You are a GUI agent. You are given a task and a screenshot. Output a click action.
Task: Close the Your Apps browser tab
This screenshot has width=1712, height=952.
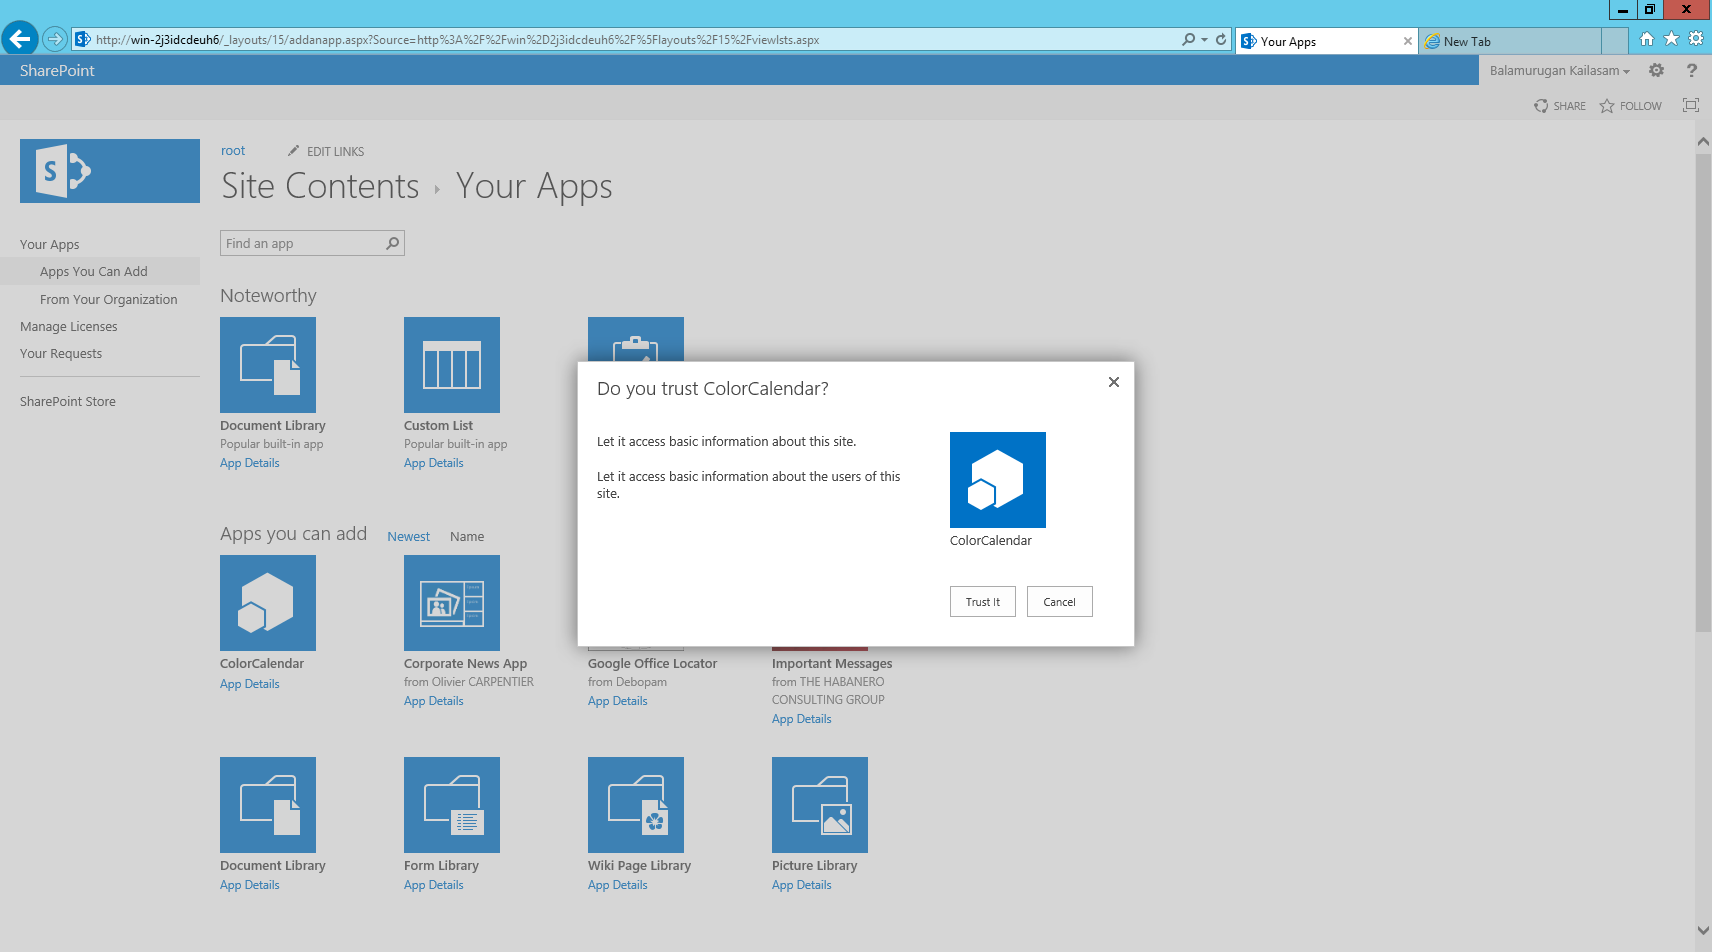(x=1407, y=41)
